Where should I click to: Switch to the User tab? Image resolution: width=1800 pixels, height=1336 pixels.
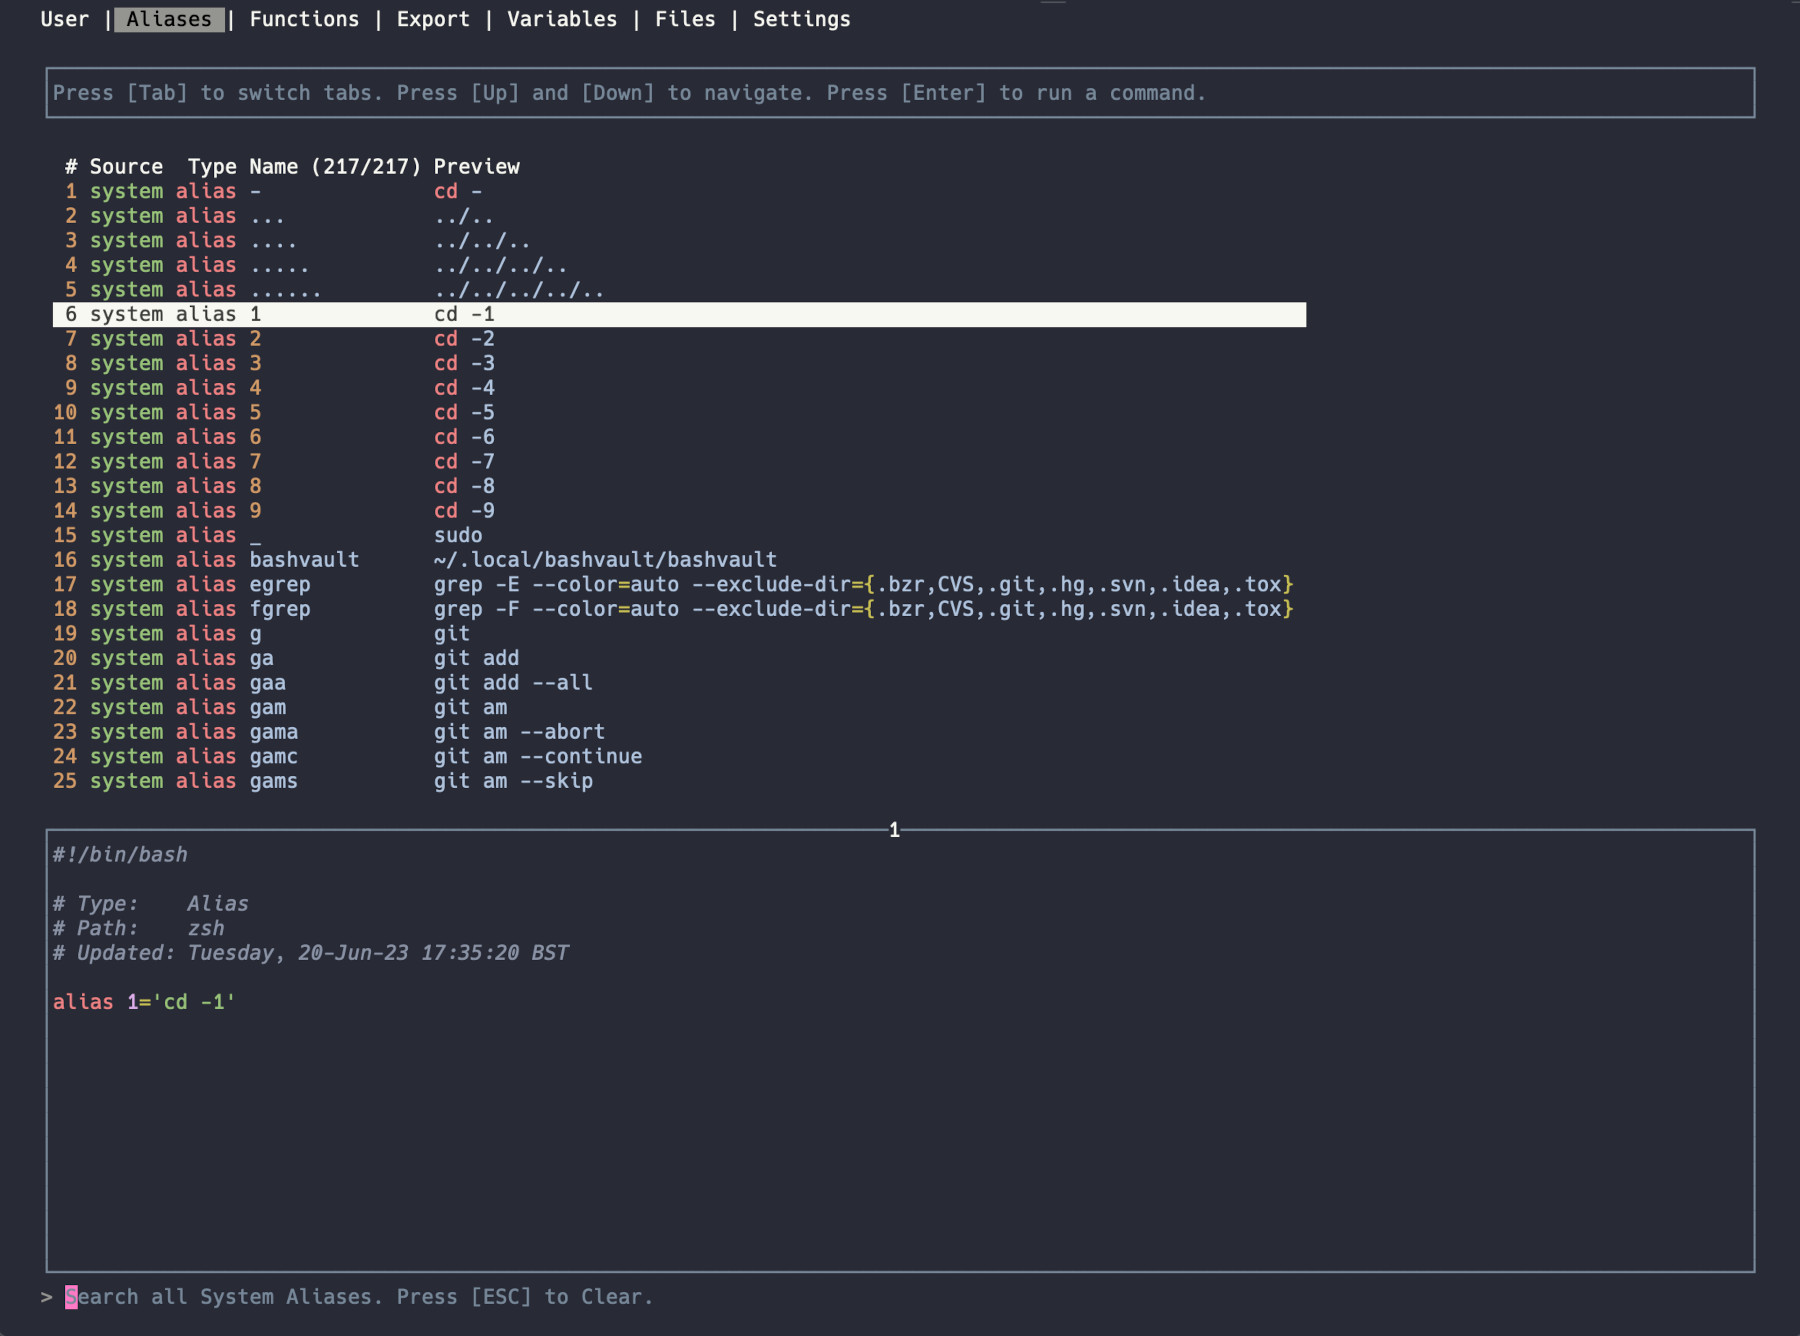64,19
